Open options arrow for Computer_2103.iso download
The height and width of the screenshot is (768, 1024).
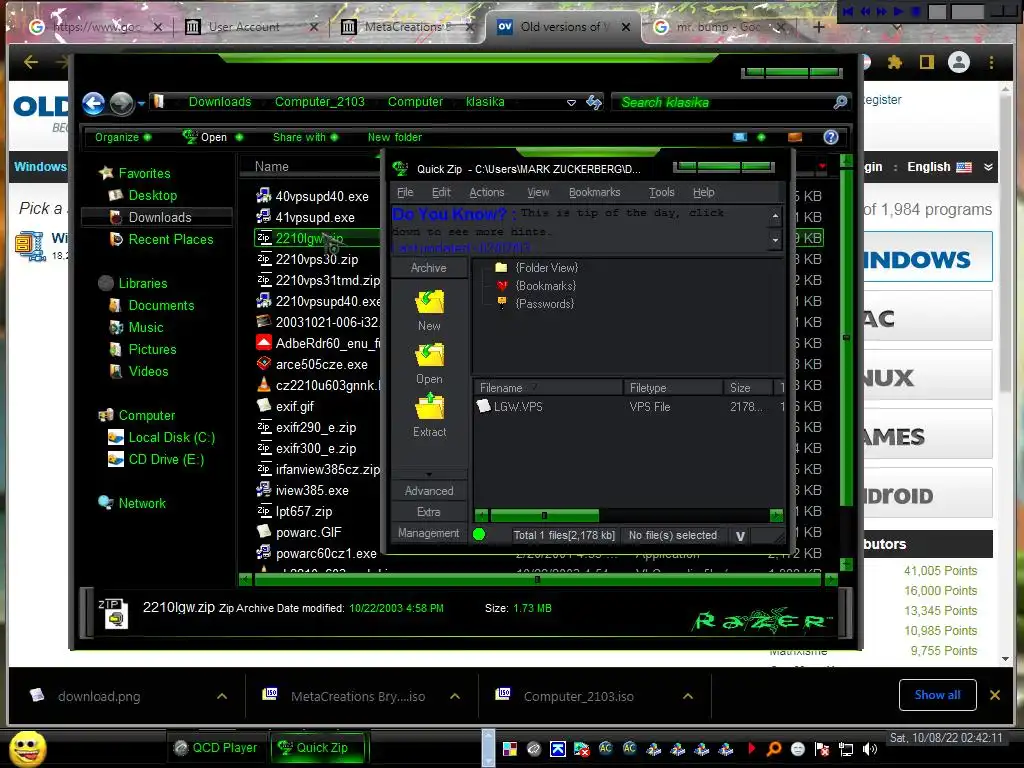click(x=688, y=696)
